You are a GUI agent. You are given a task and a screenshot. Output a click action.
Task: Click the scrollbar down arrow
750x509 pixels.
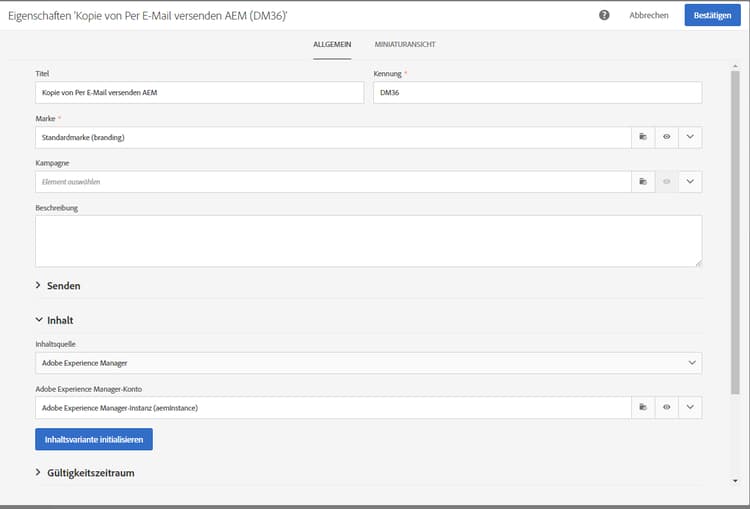tap(735, 481)
